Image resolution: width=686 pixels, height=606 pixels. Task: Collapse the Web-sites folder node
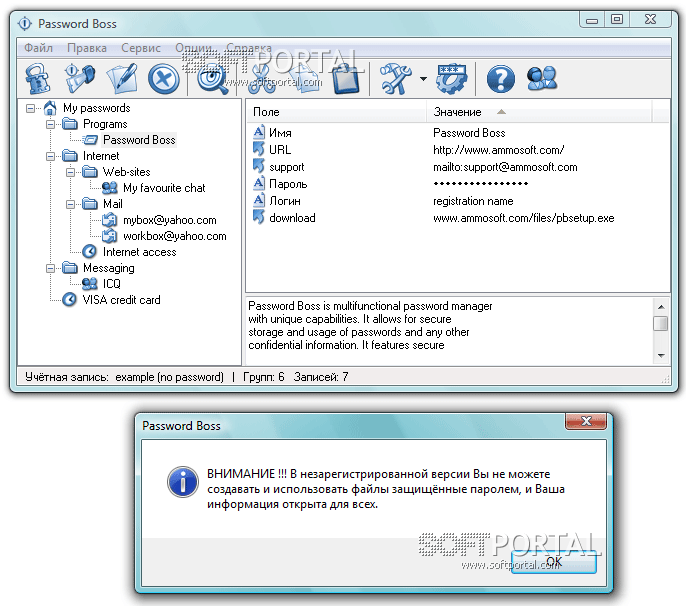(x=70, y=172)
